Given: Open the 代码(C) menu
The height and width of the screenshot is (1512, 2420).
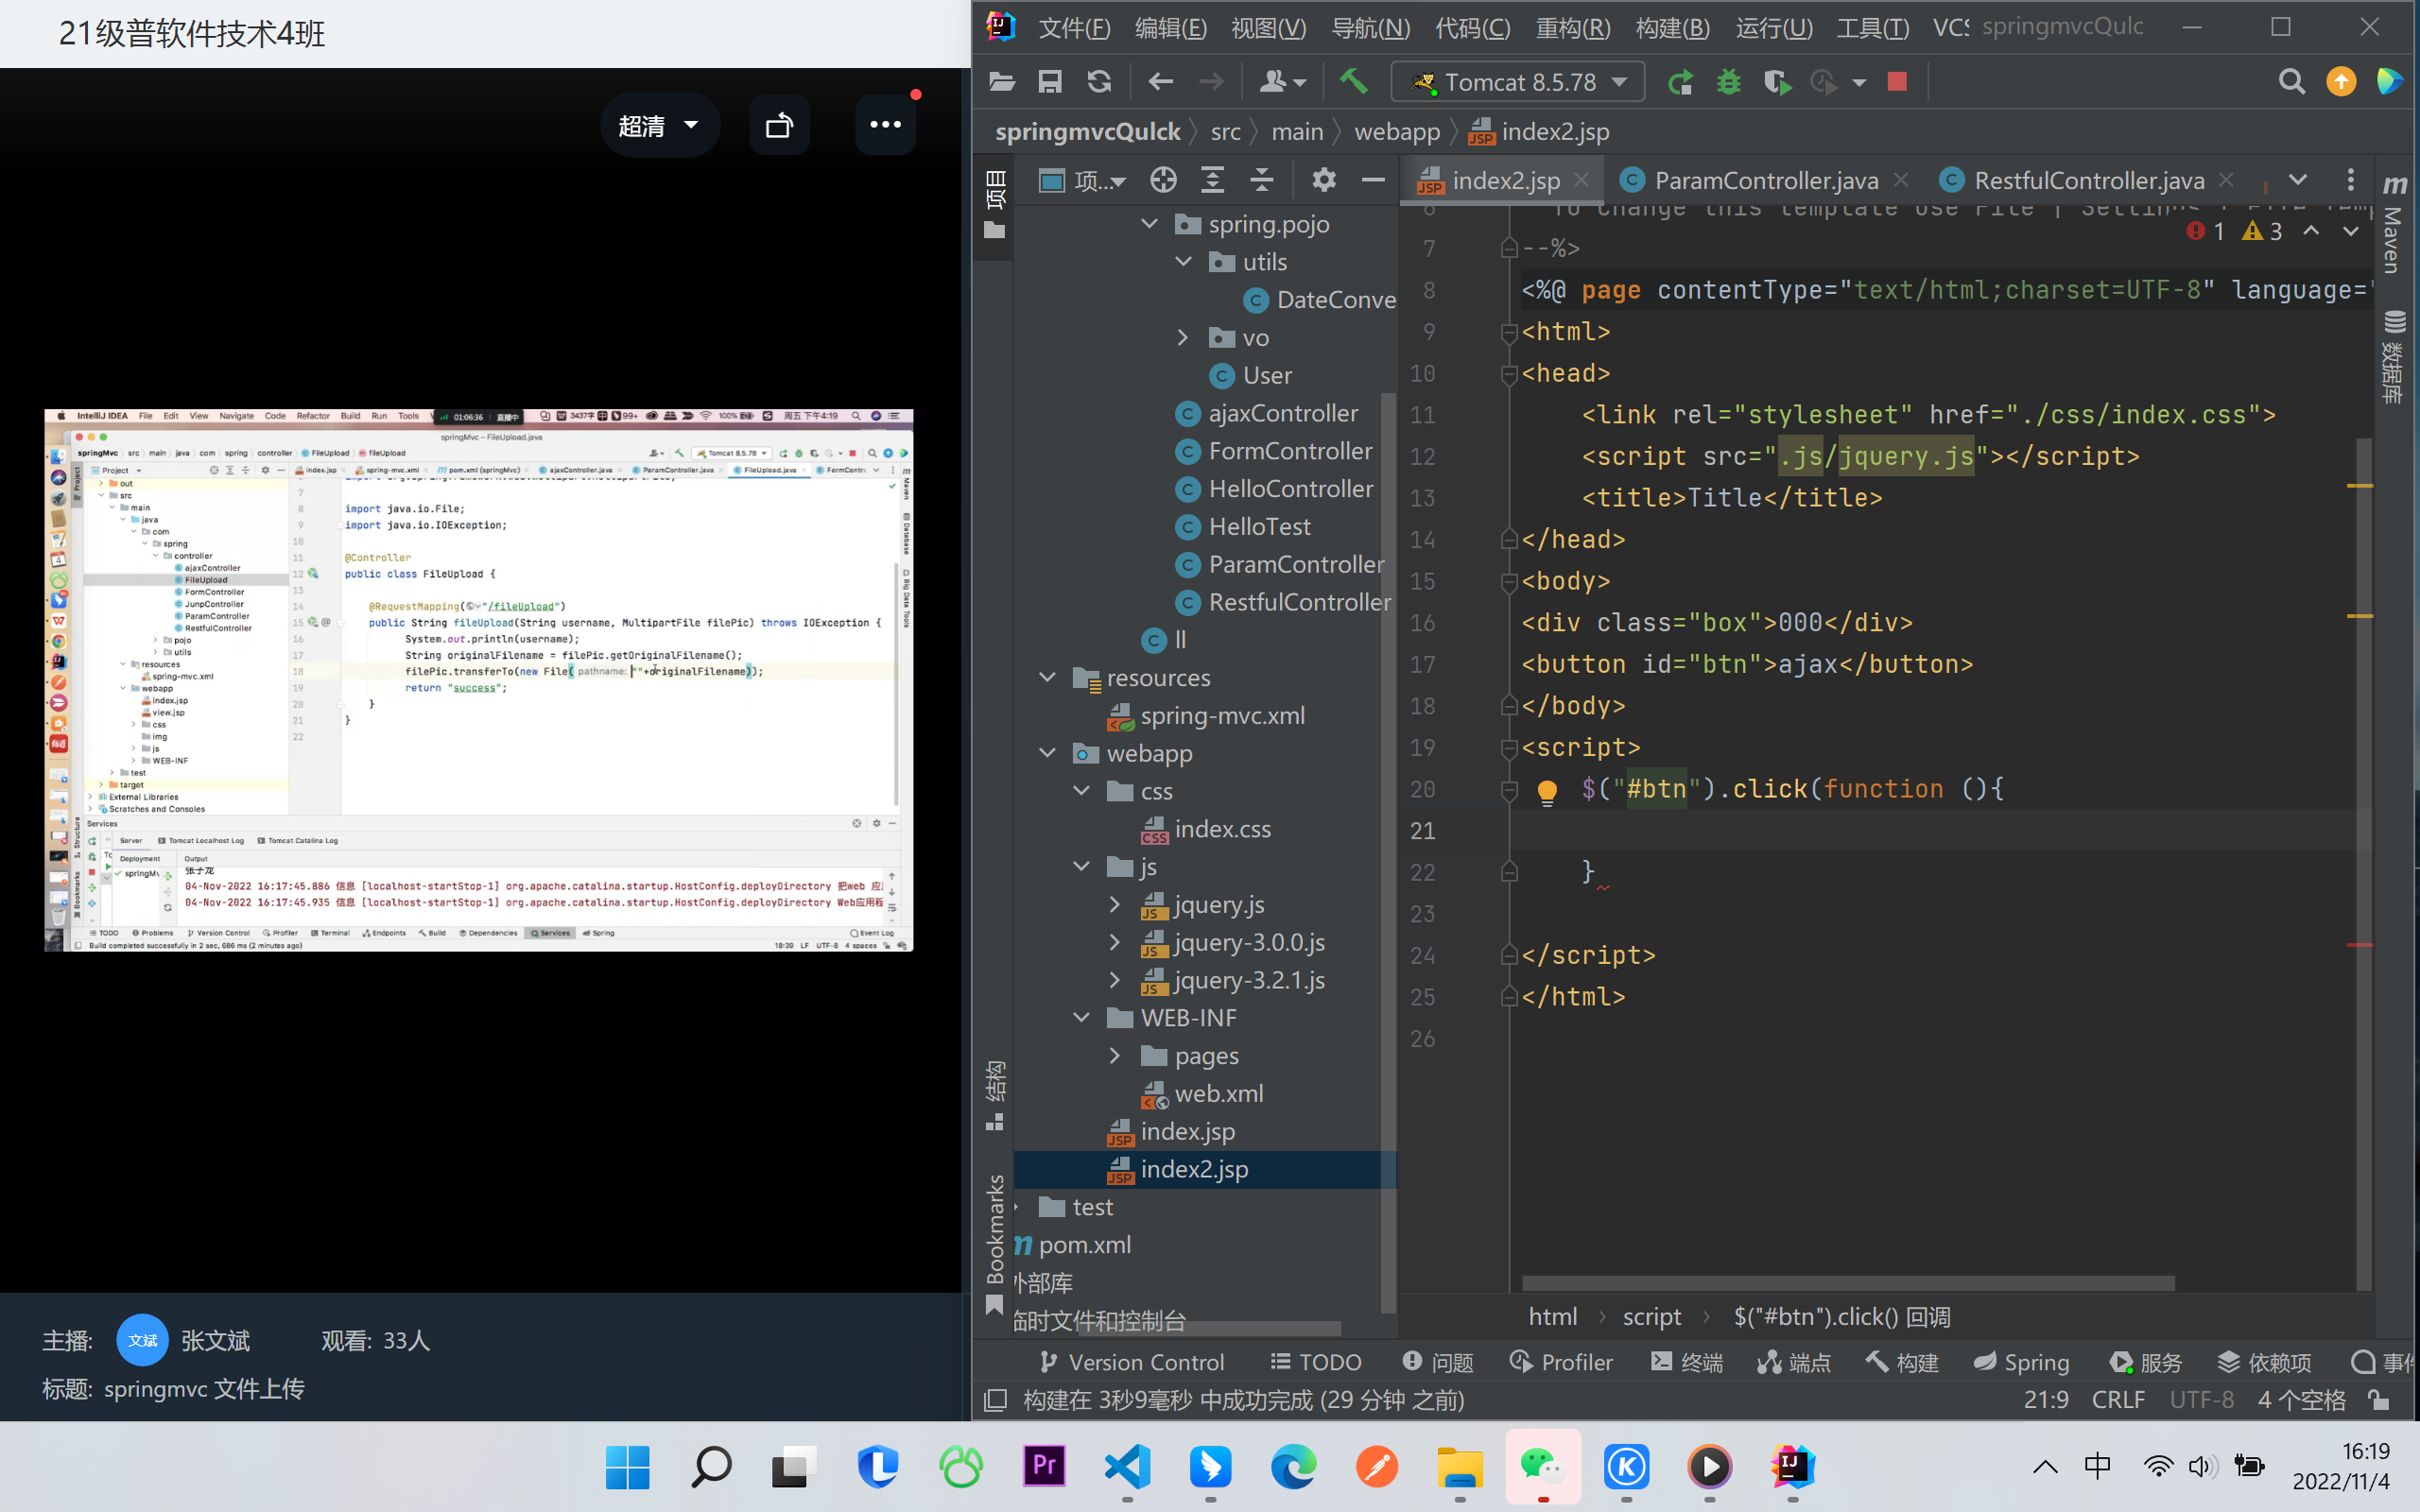Looking at the screenshot, I should pos(1472,27).
